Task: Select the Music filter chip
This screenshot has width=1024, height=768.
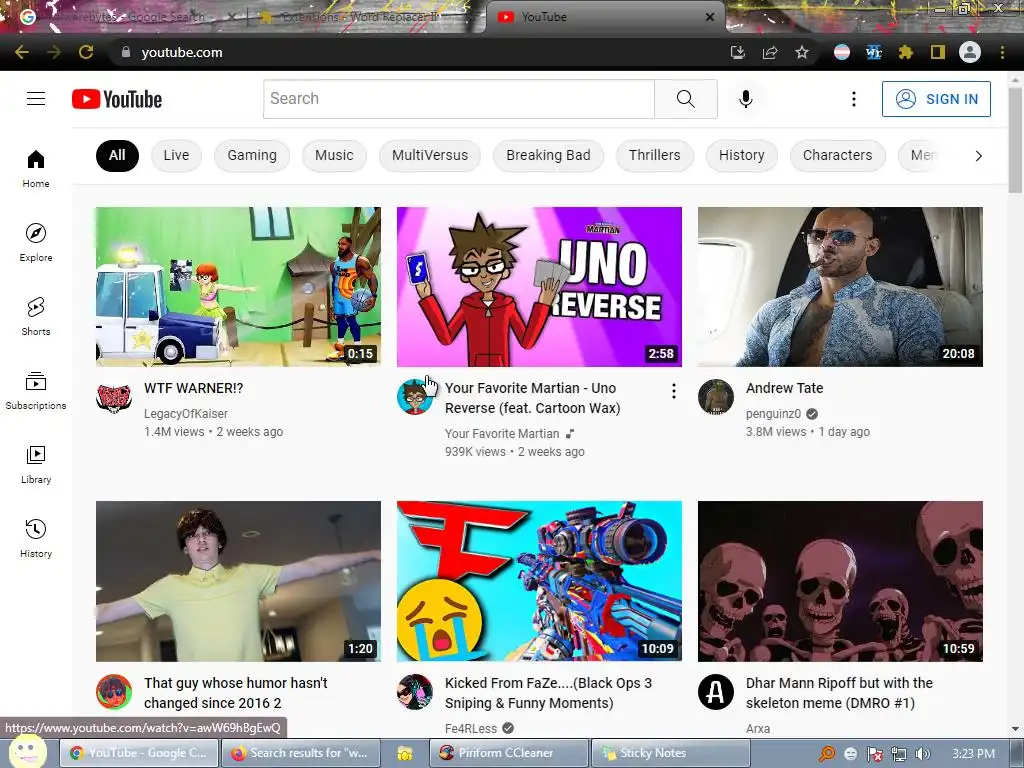Action: [334, 155]
